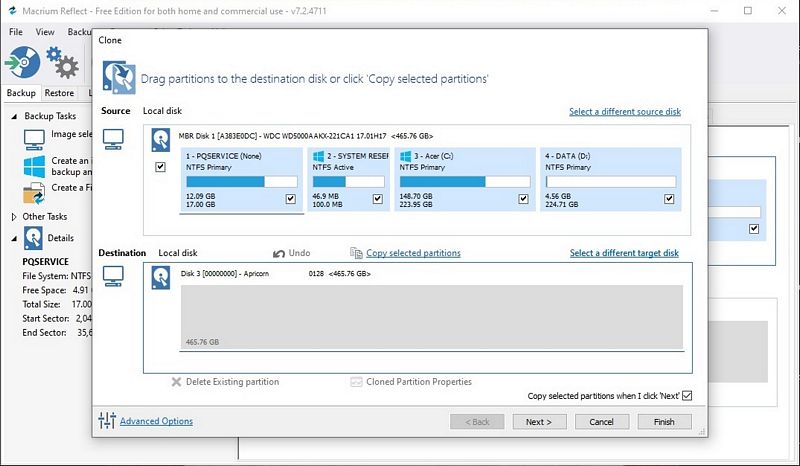Click the Image selected disks monitor icon
Screen dimensions: 800x466
pos(34,139)
